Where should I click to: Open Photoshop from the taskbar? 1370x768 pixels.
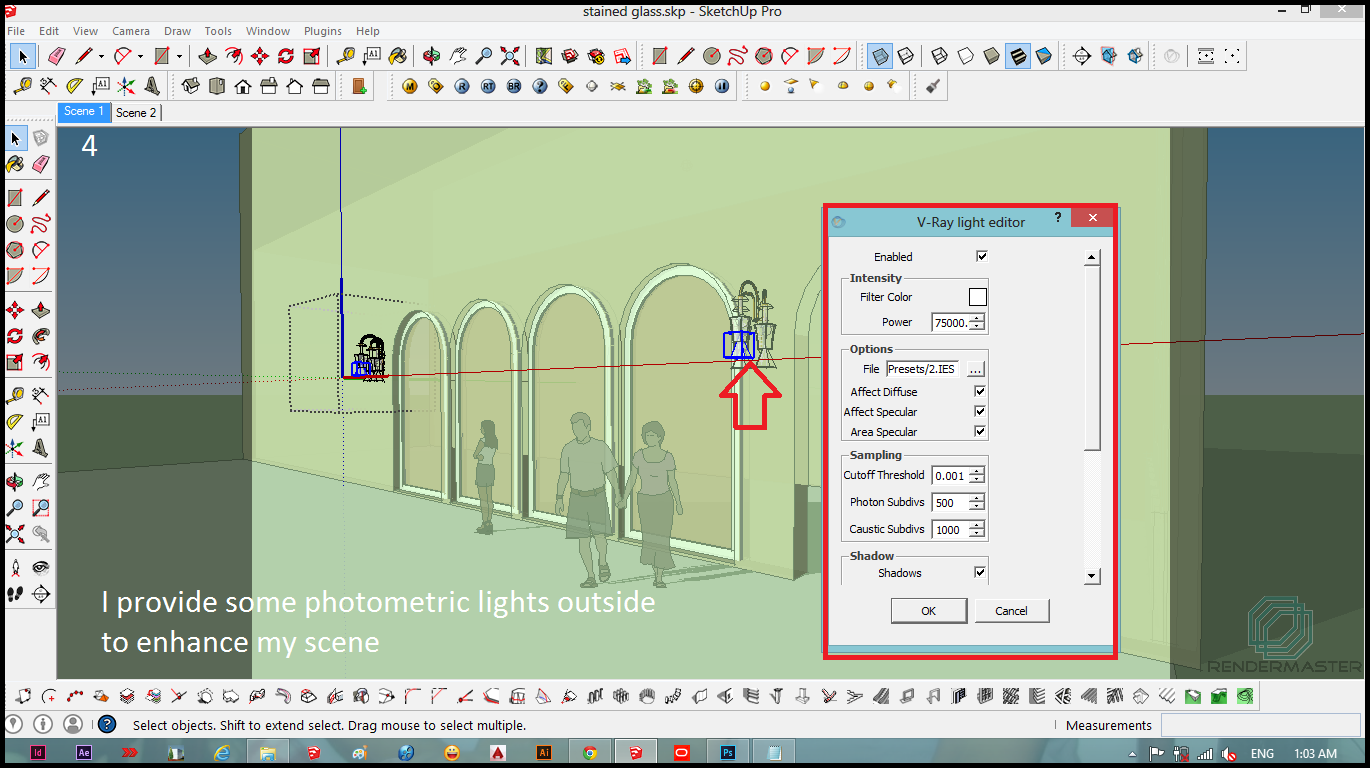[x=729, y=753]
